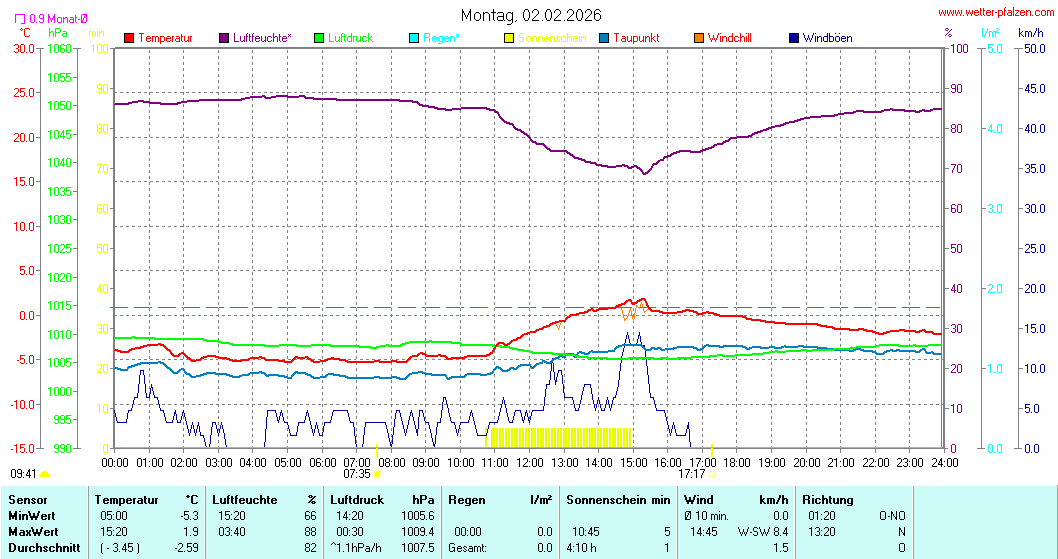Click the red Temperatur legend swatch
The width and height of the screenshot is (1058, 559).
point(129,38)
